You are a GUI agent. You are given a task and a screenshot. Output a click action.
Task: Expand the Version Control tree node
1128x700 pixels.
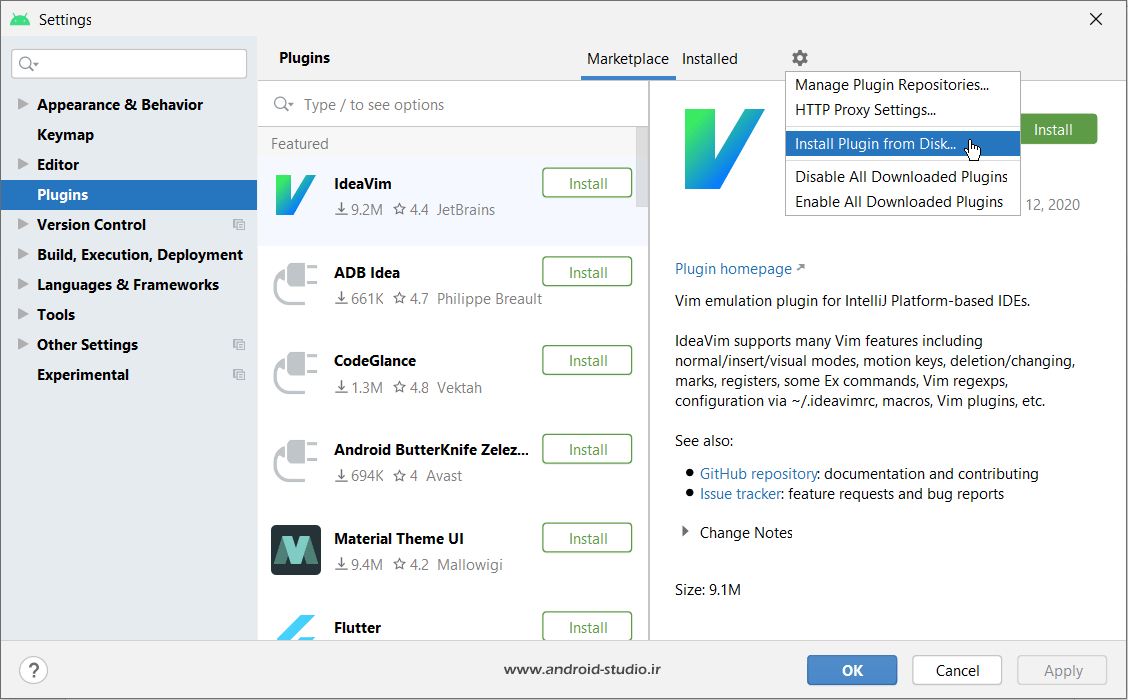23,225
